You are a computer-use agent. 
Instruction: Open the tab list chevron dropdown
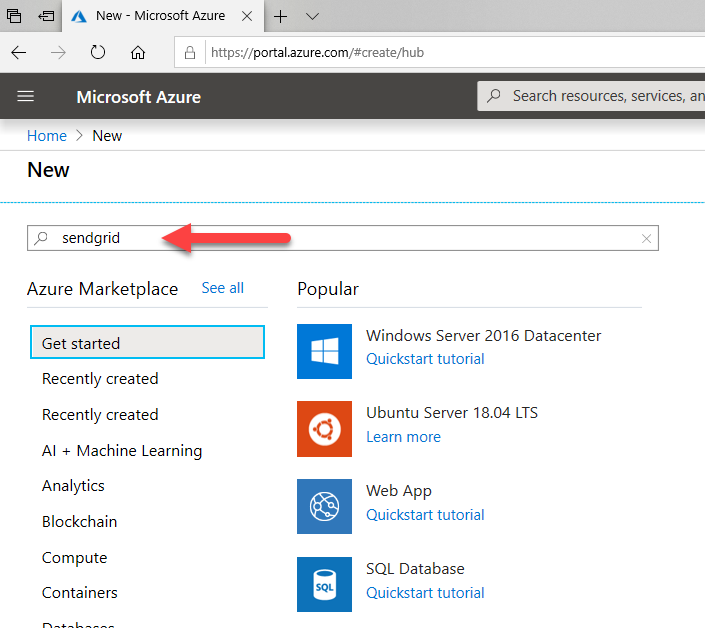[312, 17]
